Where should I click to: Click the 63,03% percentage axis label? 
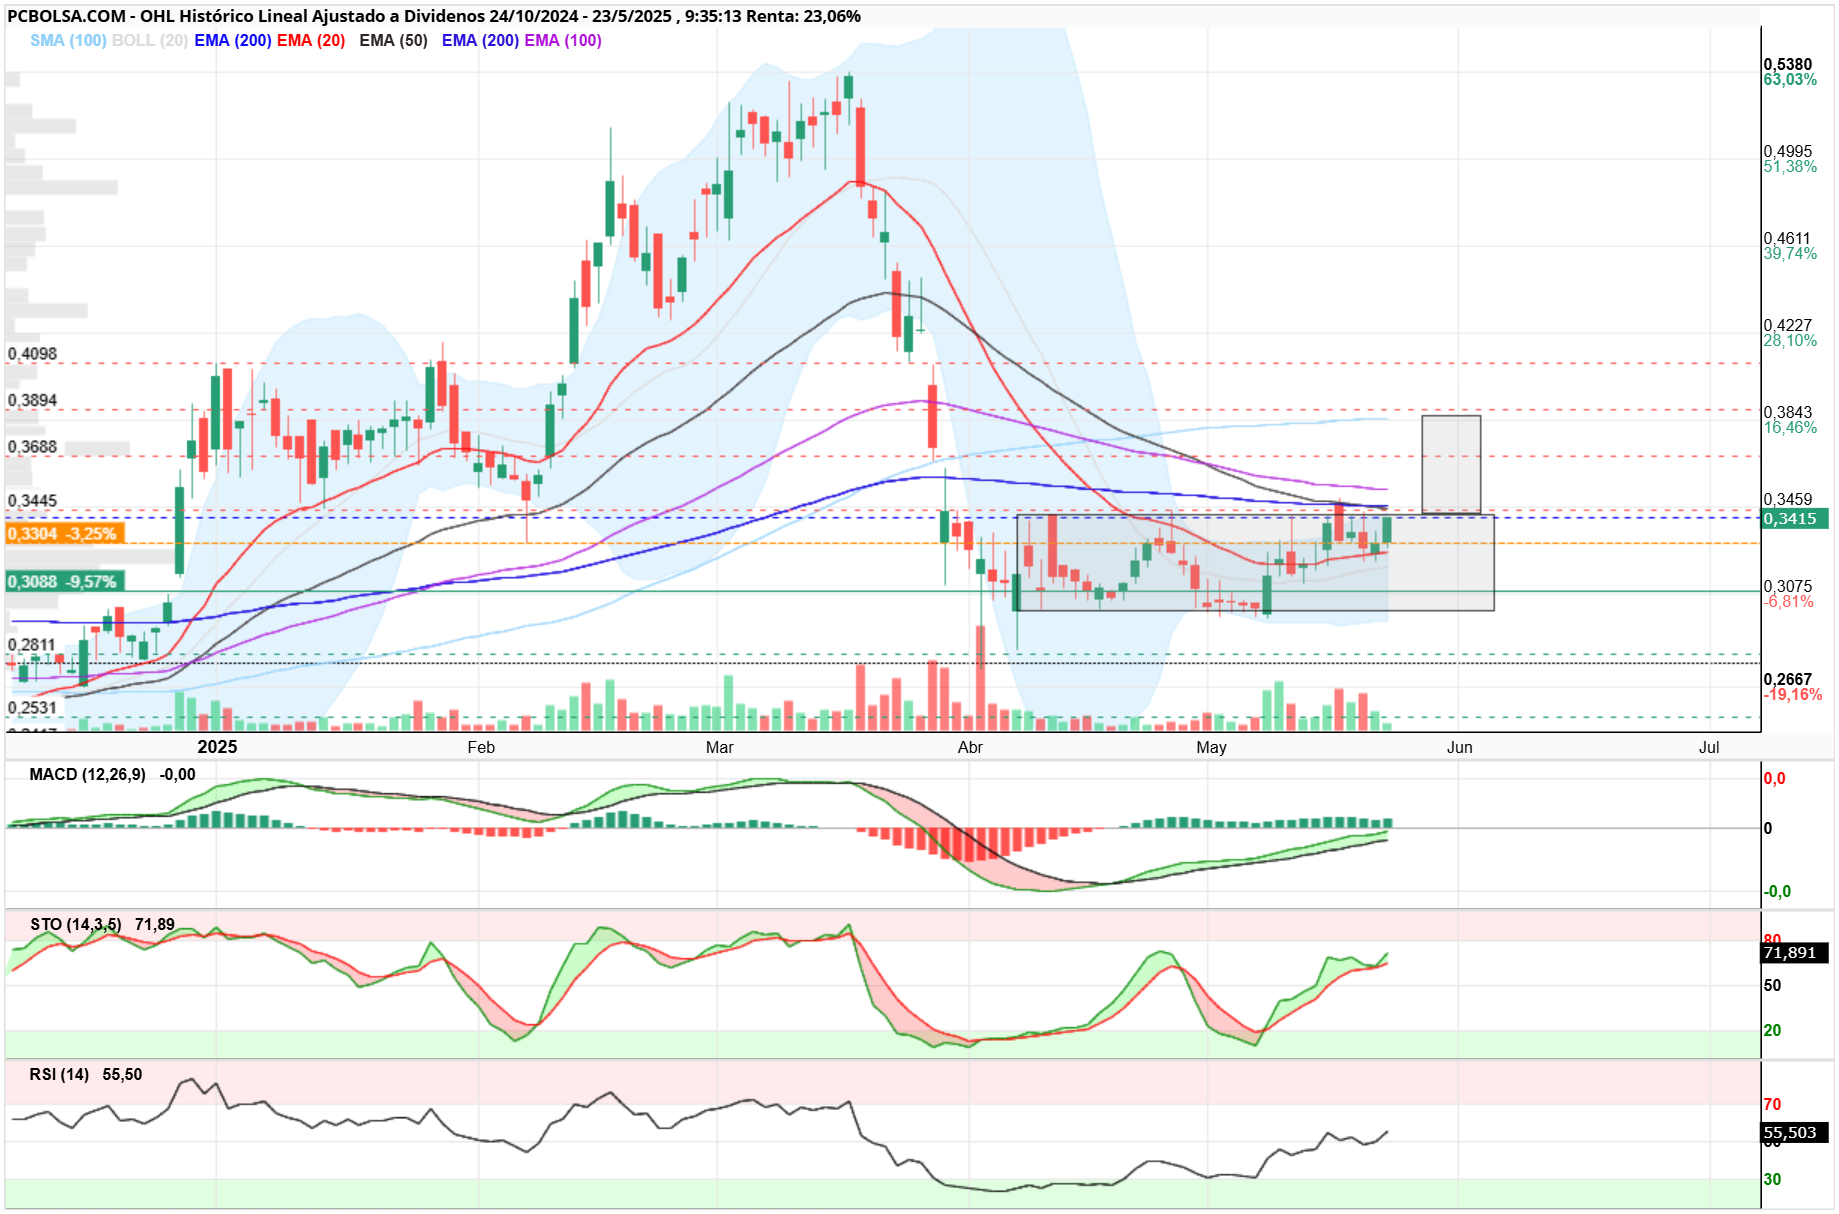click(1790, 79)
